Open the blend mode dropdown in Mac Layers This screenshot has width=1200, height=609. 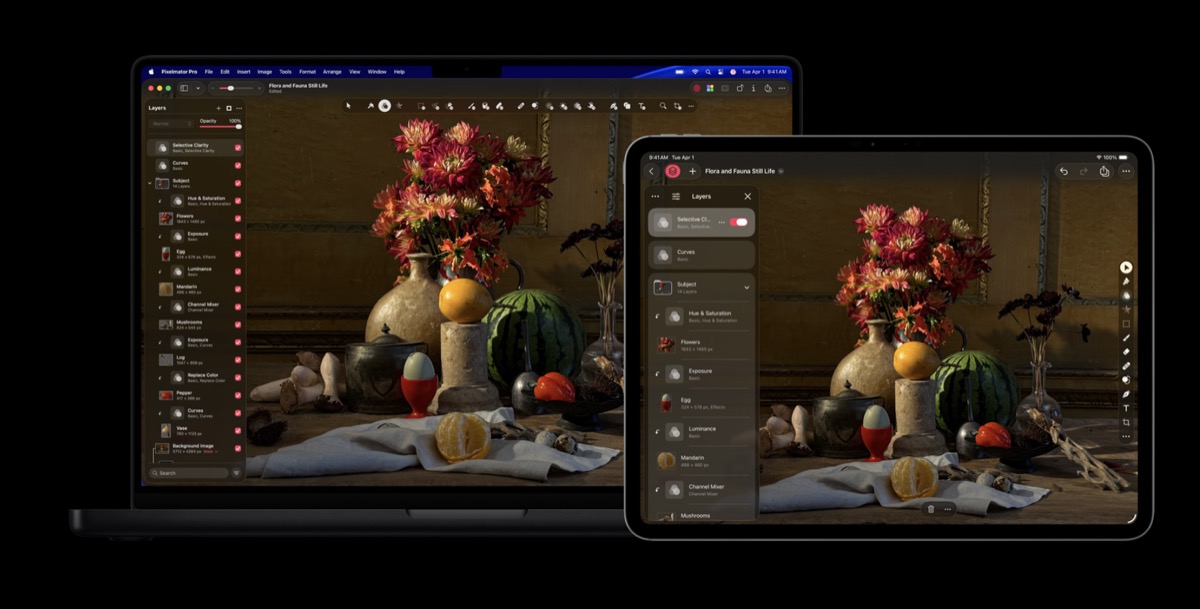pyautogui.click(x=171, y=124)
